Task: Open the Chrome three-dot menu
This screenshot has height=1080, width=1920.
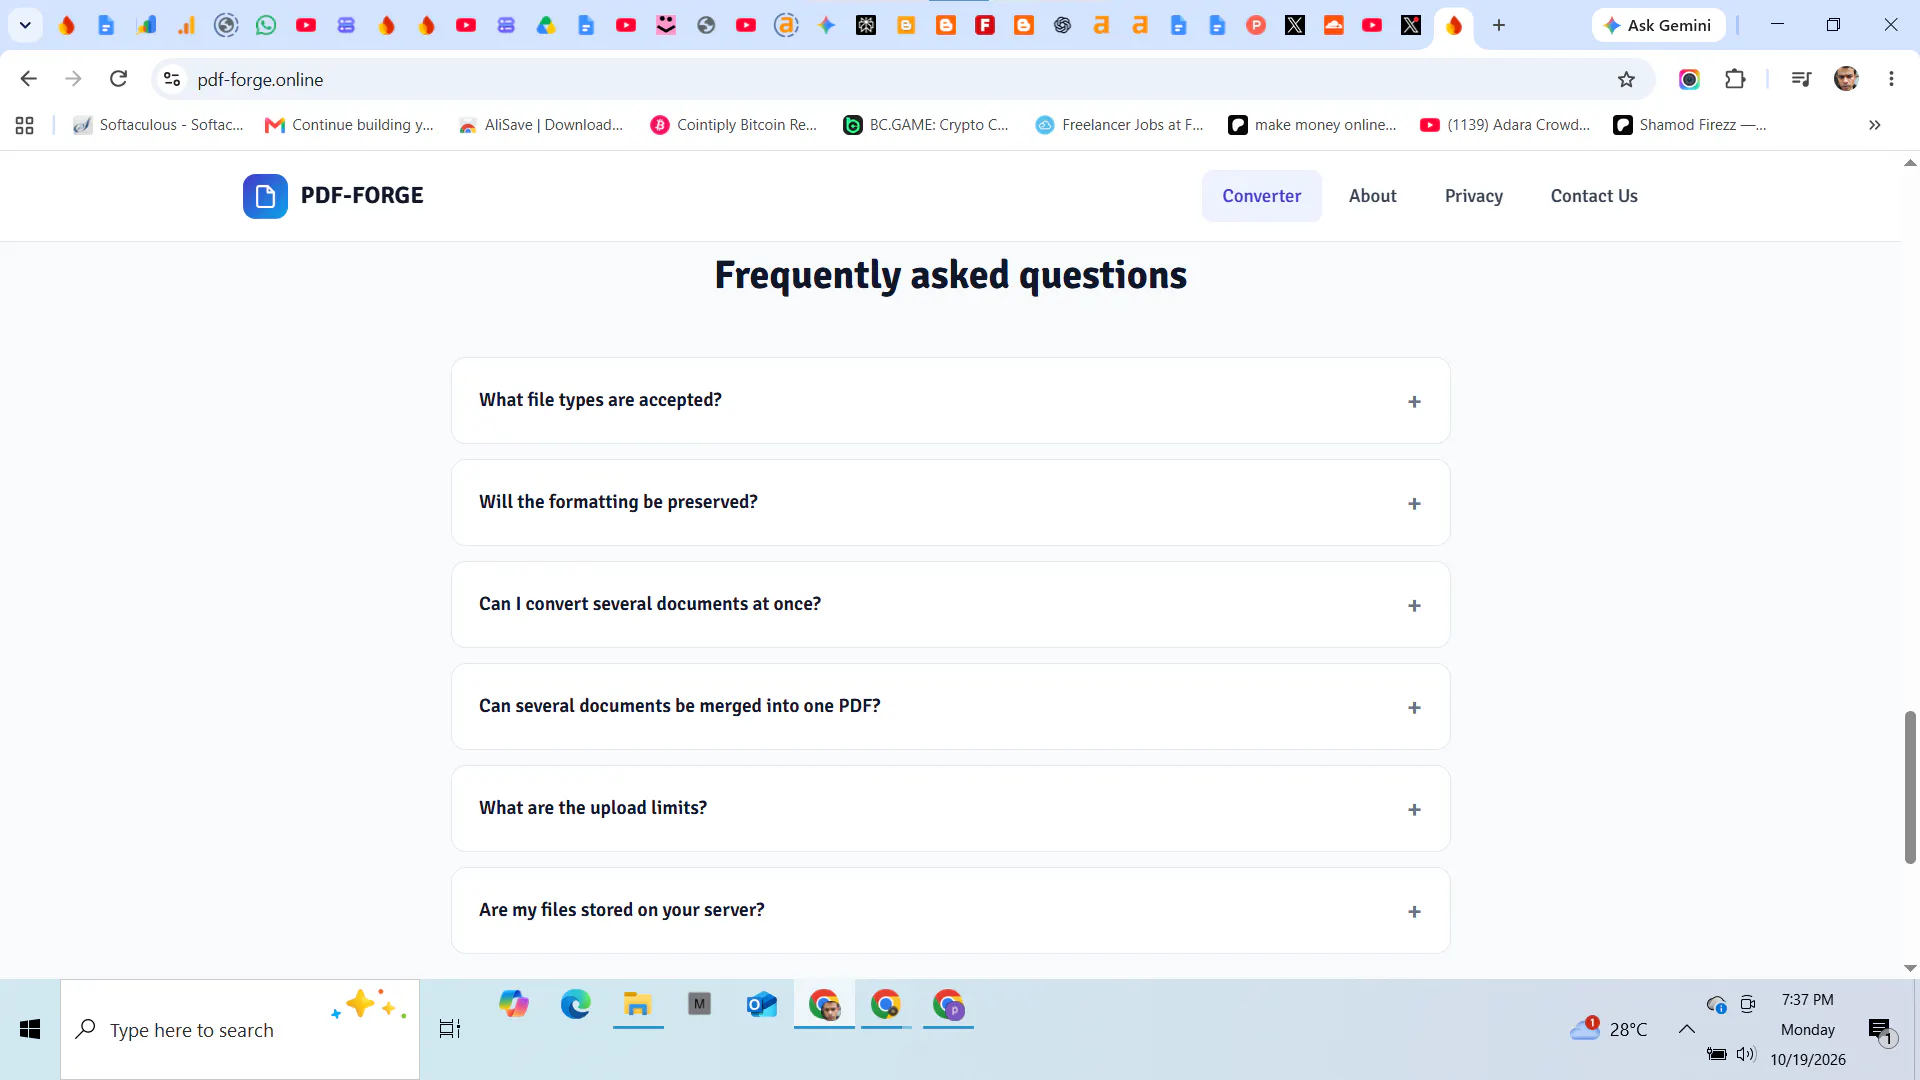Action: 1891,79
